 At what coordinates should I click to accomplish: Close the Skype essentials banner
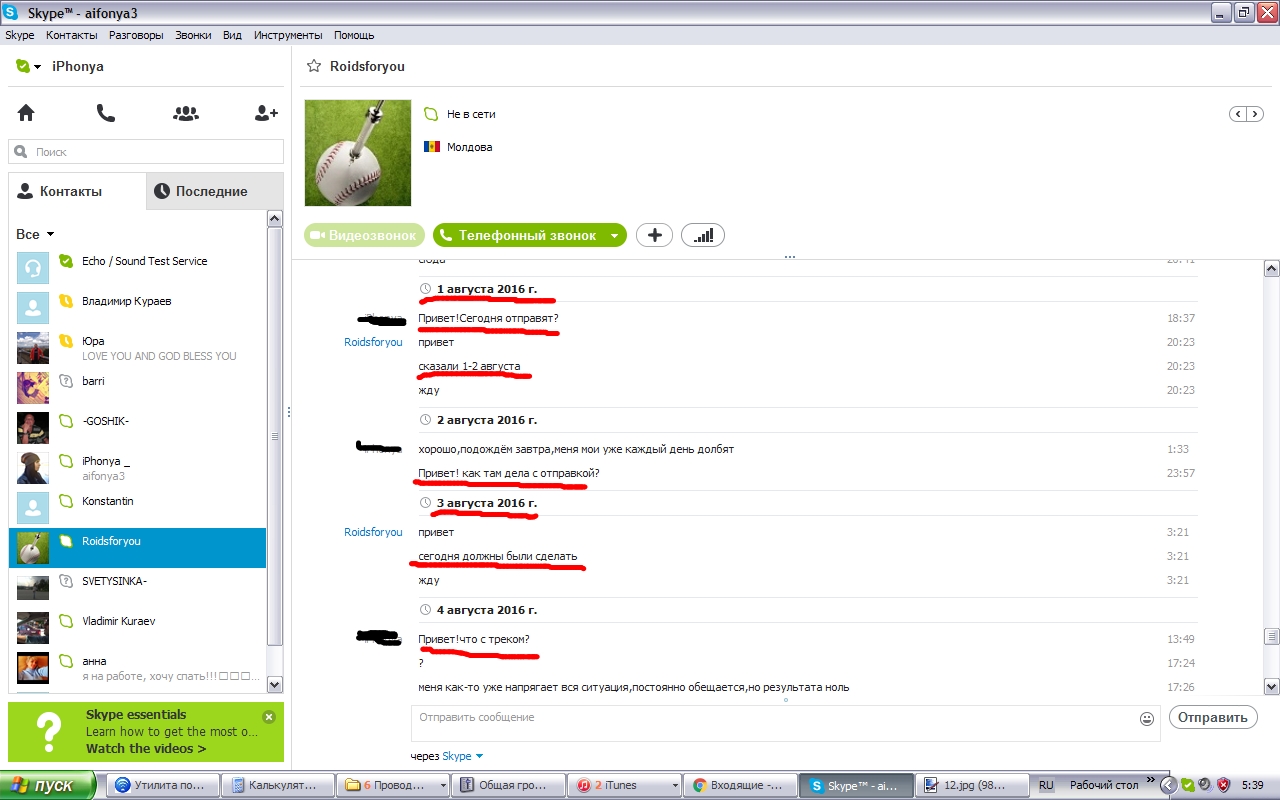pyautogui.click(x=269, y=717)
